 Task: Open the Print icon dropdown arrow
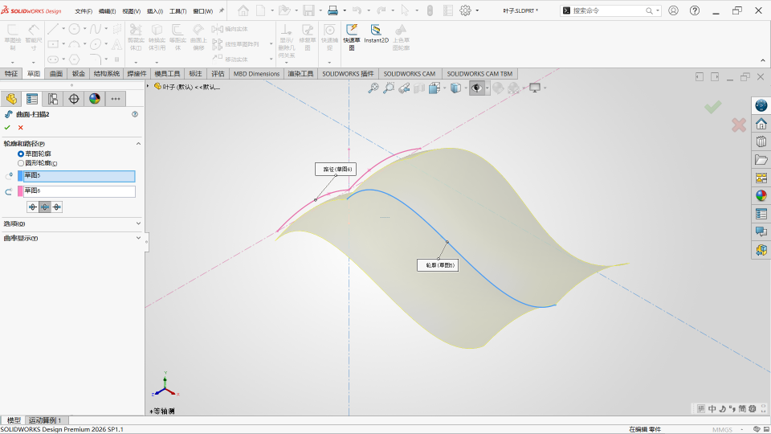pyautogui.click(x=344, y=10)
